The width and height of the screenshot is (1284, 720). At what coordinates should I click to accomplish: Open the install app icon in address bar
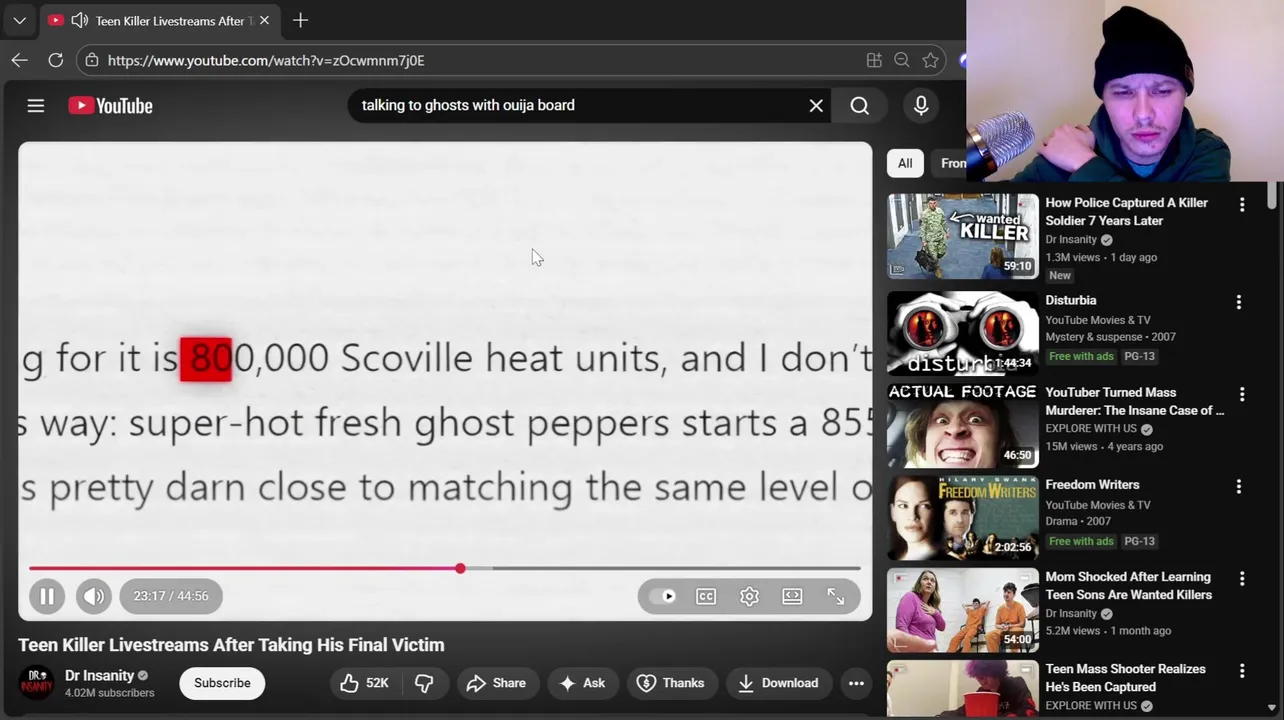click(x=874, y=60)
